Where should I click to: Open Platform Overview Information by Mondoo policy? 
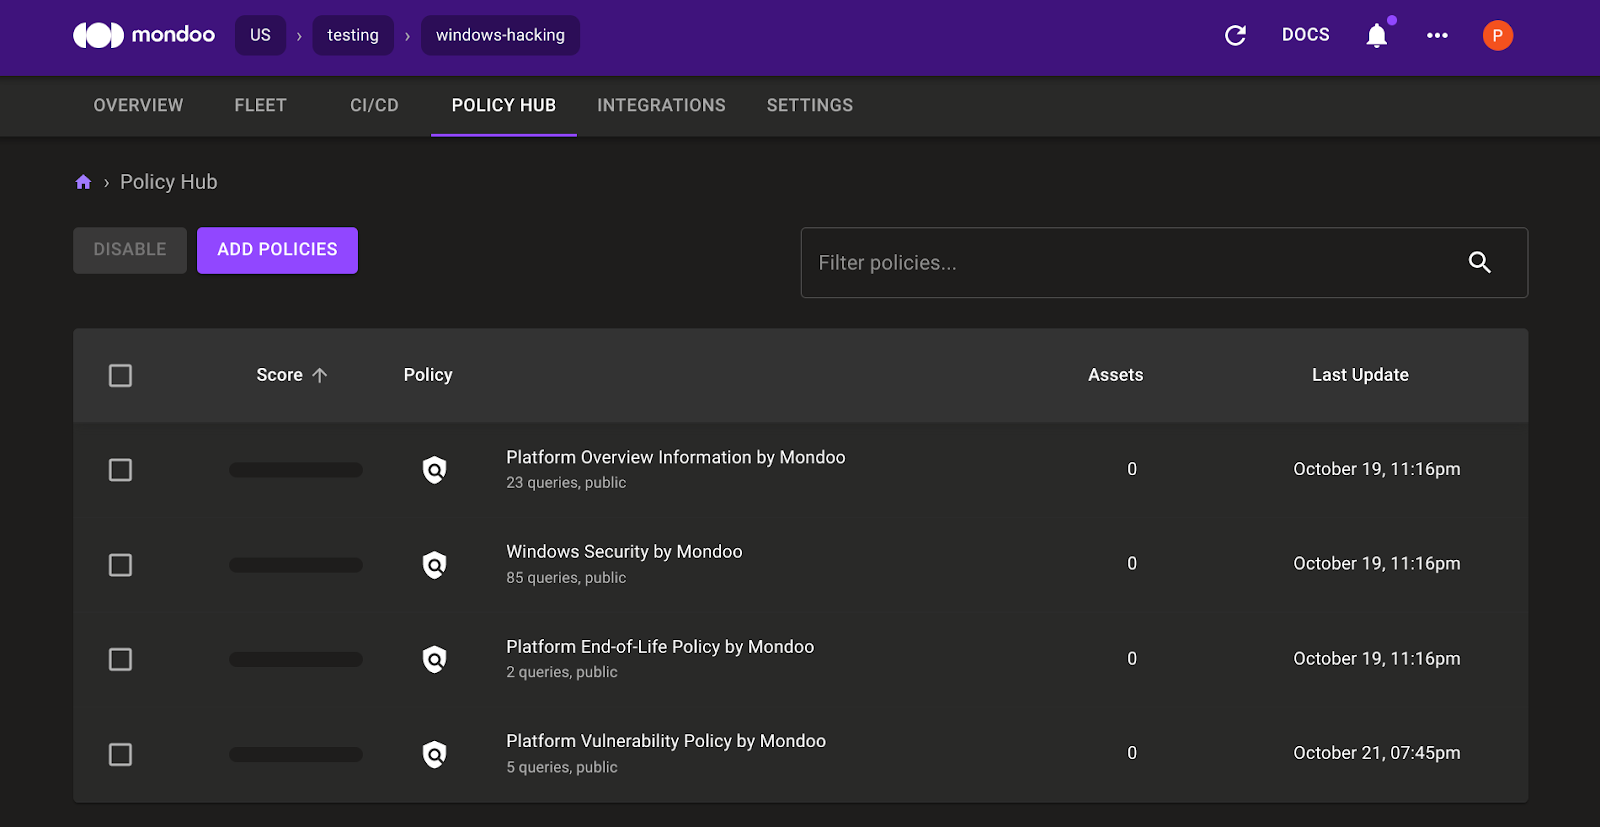tap(676, 457)
